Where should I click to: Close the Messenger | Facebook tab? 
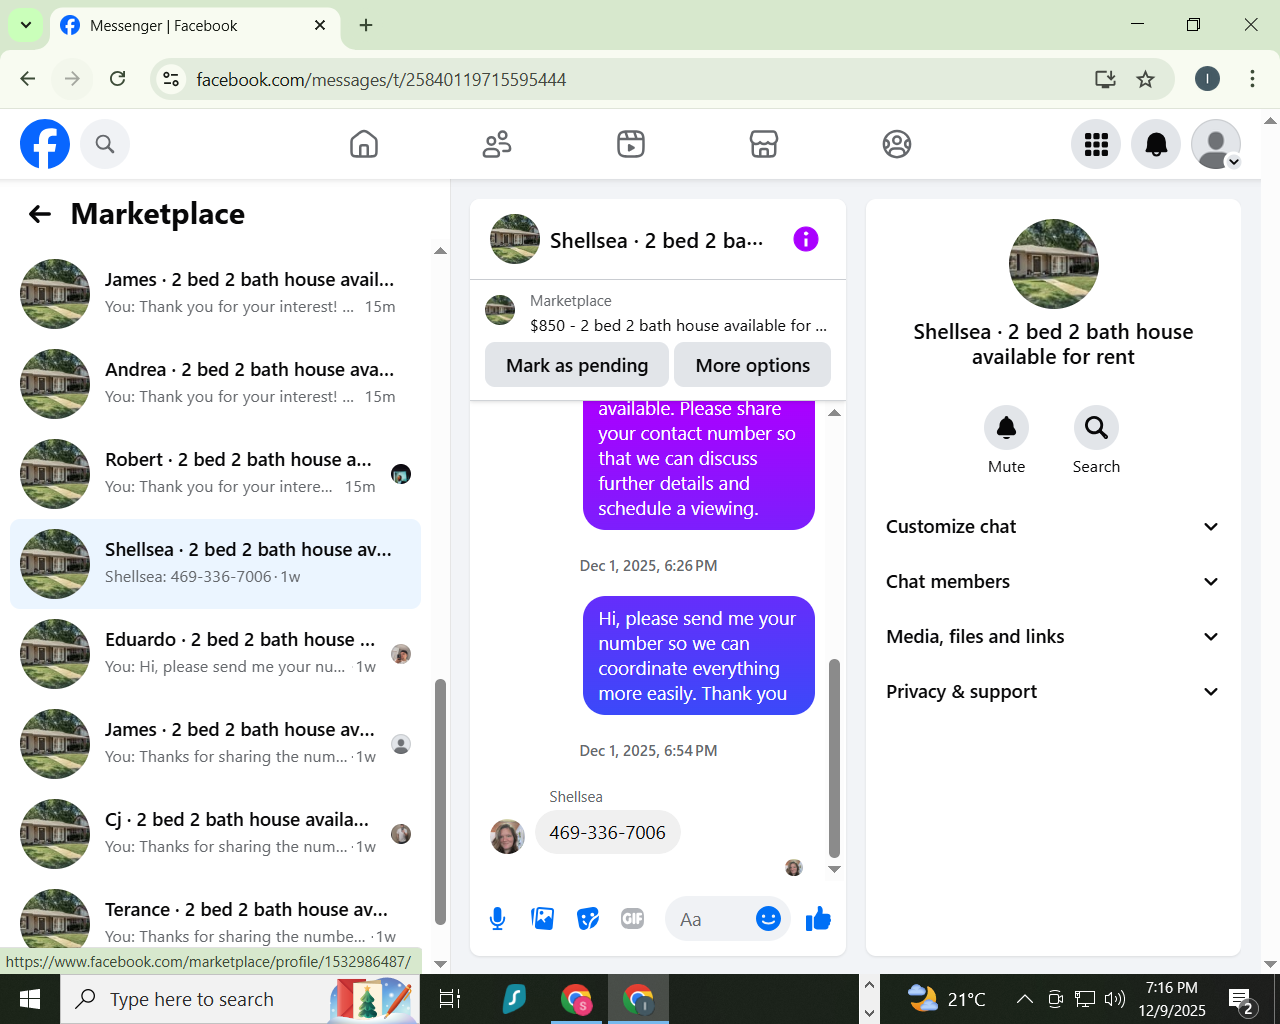click(x=320, y=25)
